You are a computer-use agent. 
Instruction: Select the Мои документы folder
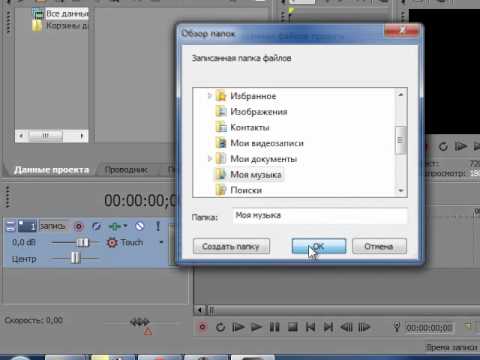(x=263, y=159)
